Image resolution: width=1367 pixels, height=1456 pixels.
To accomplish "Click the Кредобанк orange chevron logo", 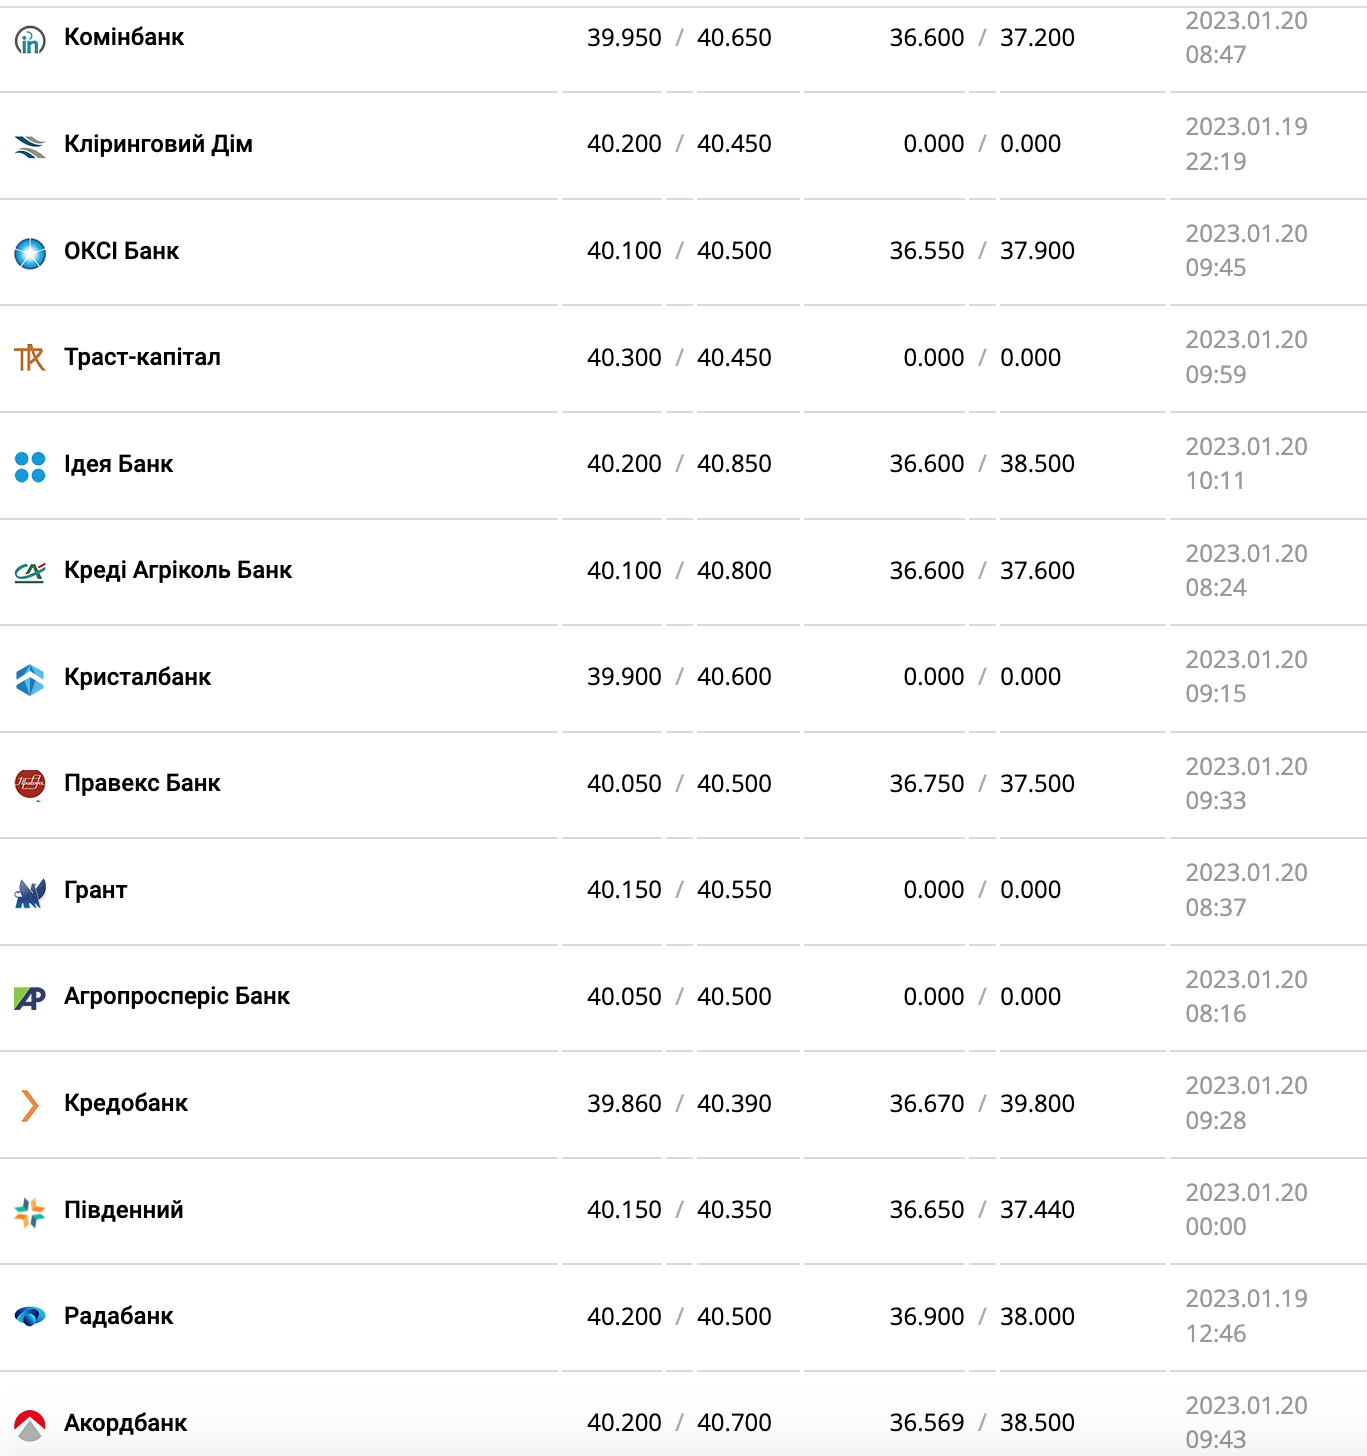I will (30, 1105).
